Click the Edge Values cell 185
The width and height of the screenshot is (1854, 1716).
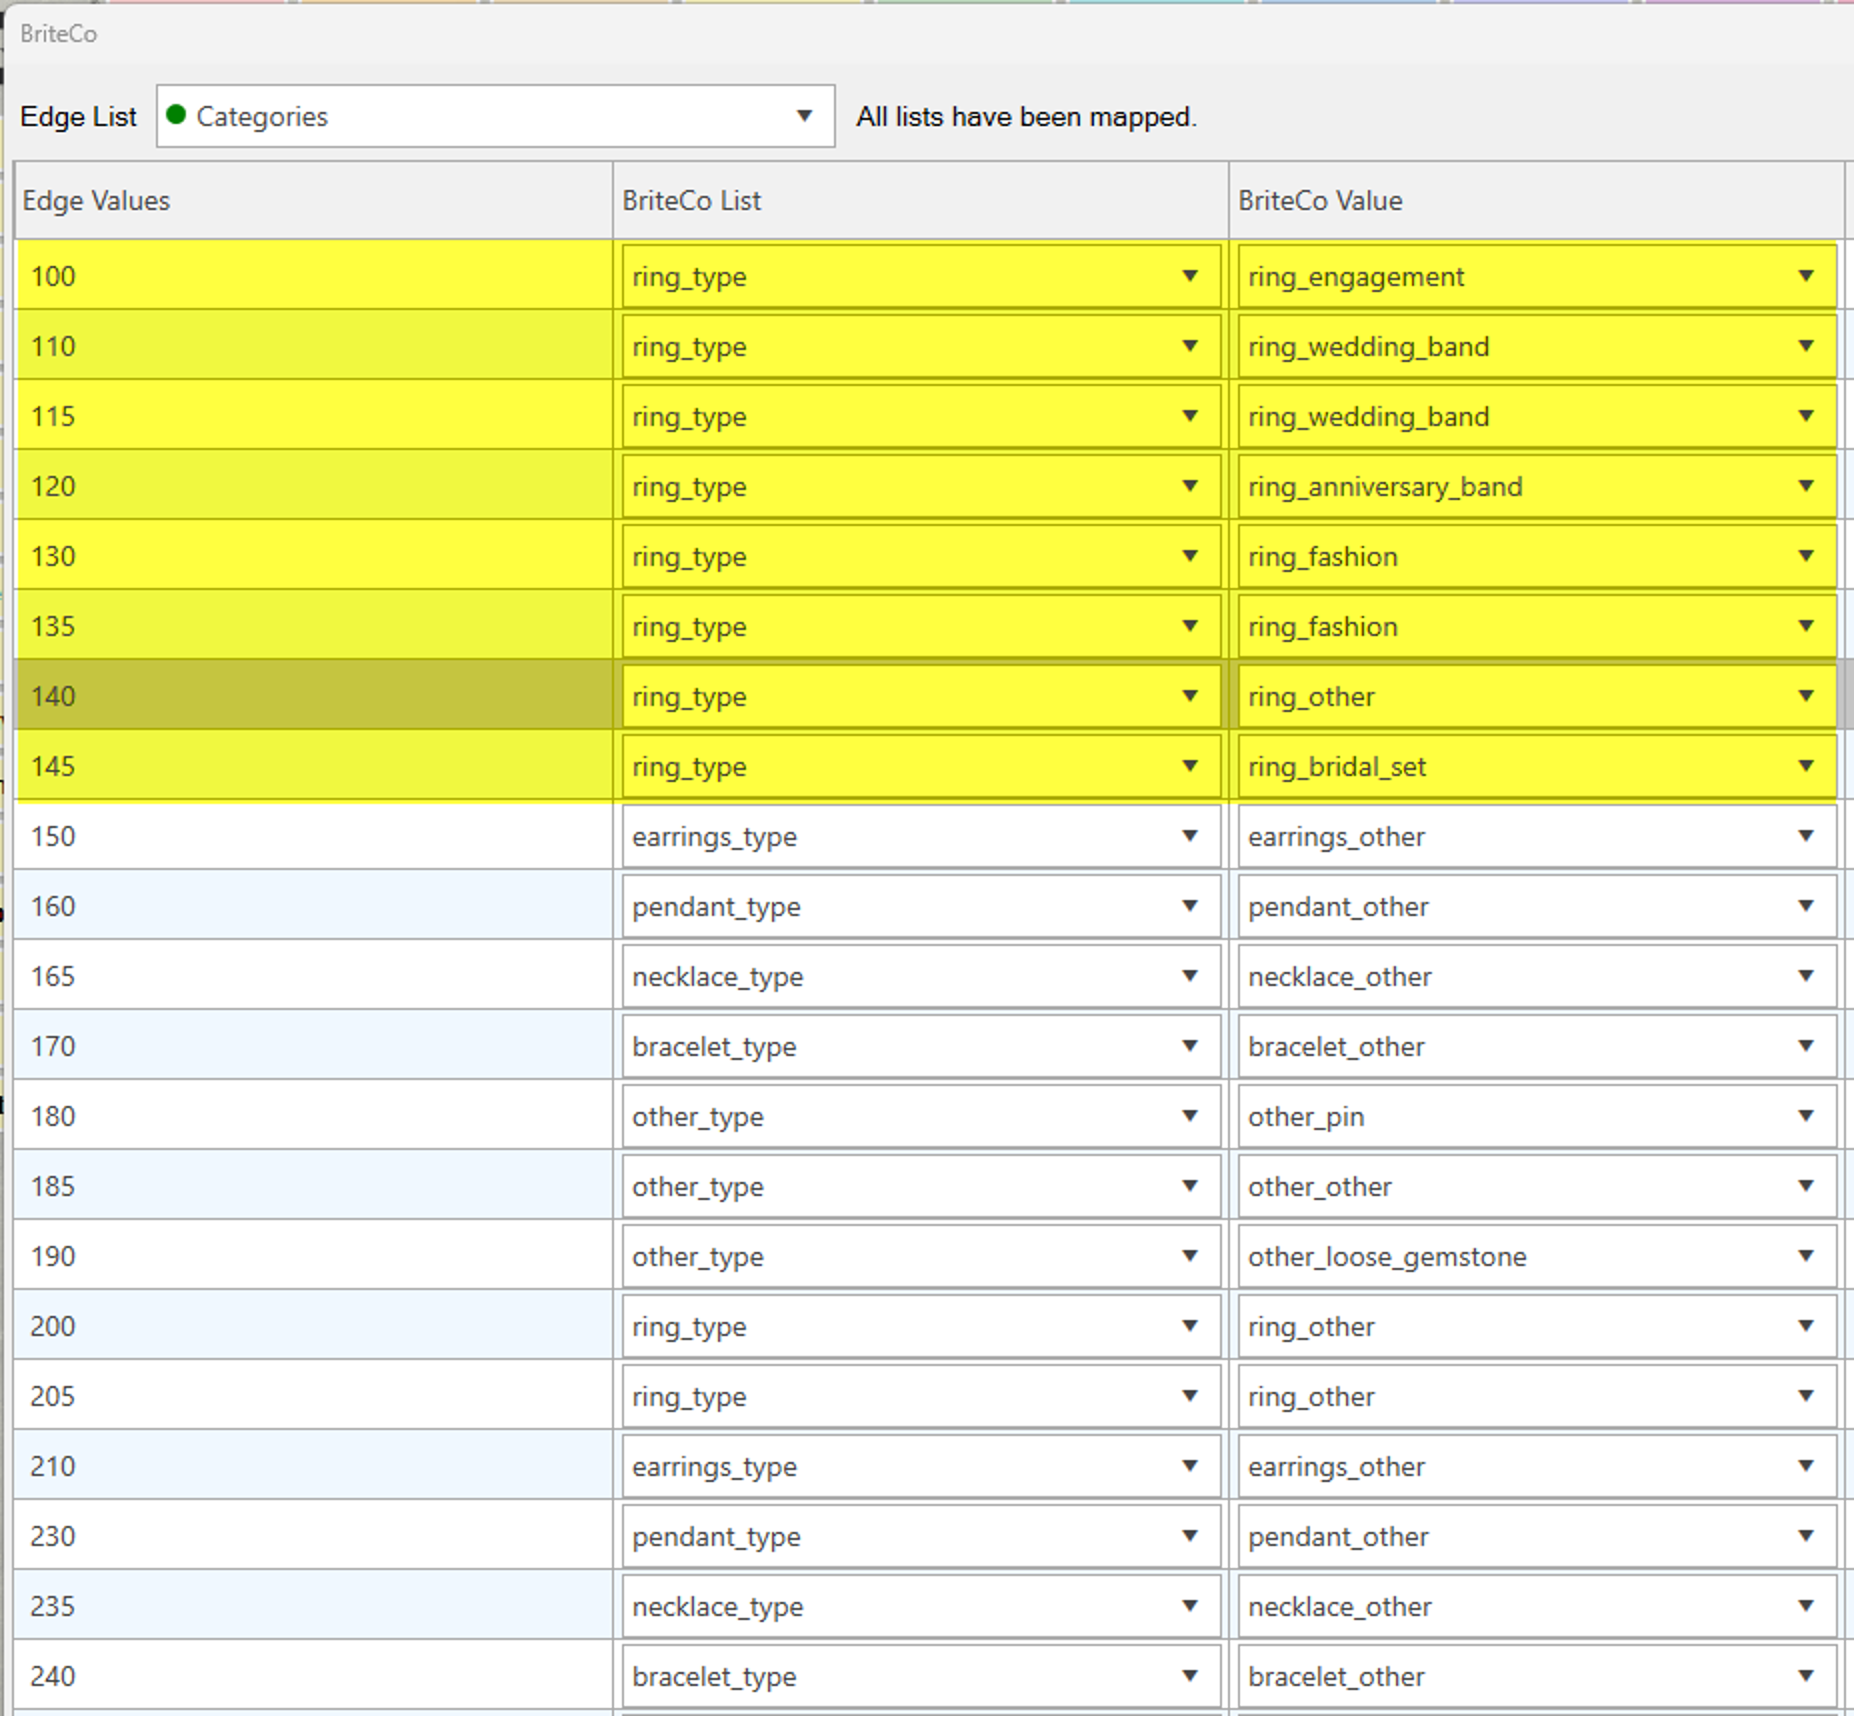coord(312,1186)
